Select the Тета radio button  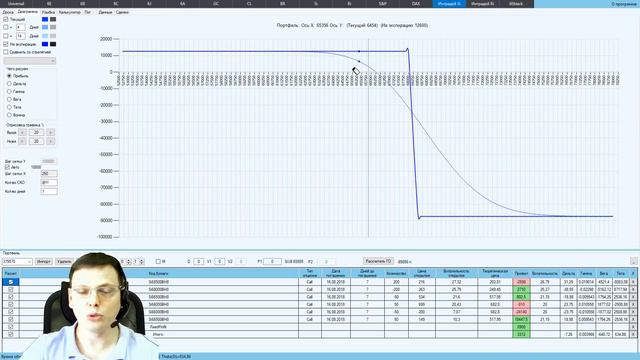tap(9, 107)
